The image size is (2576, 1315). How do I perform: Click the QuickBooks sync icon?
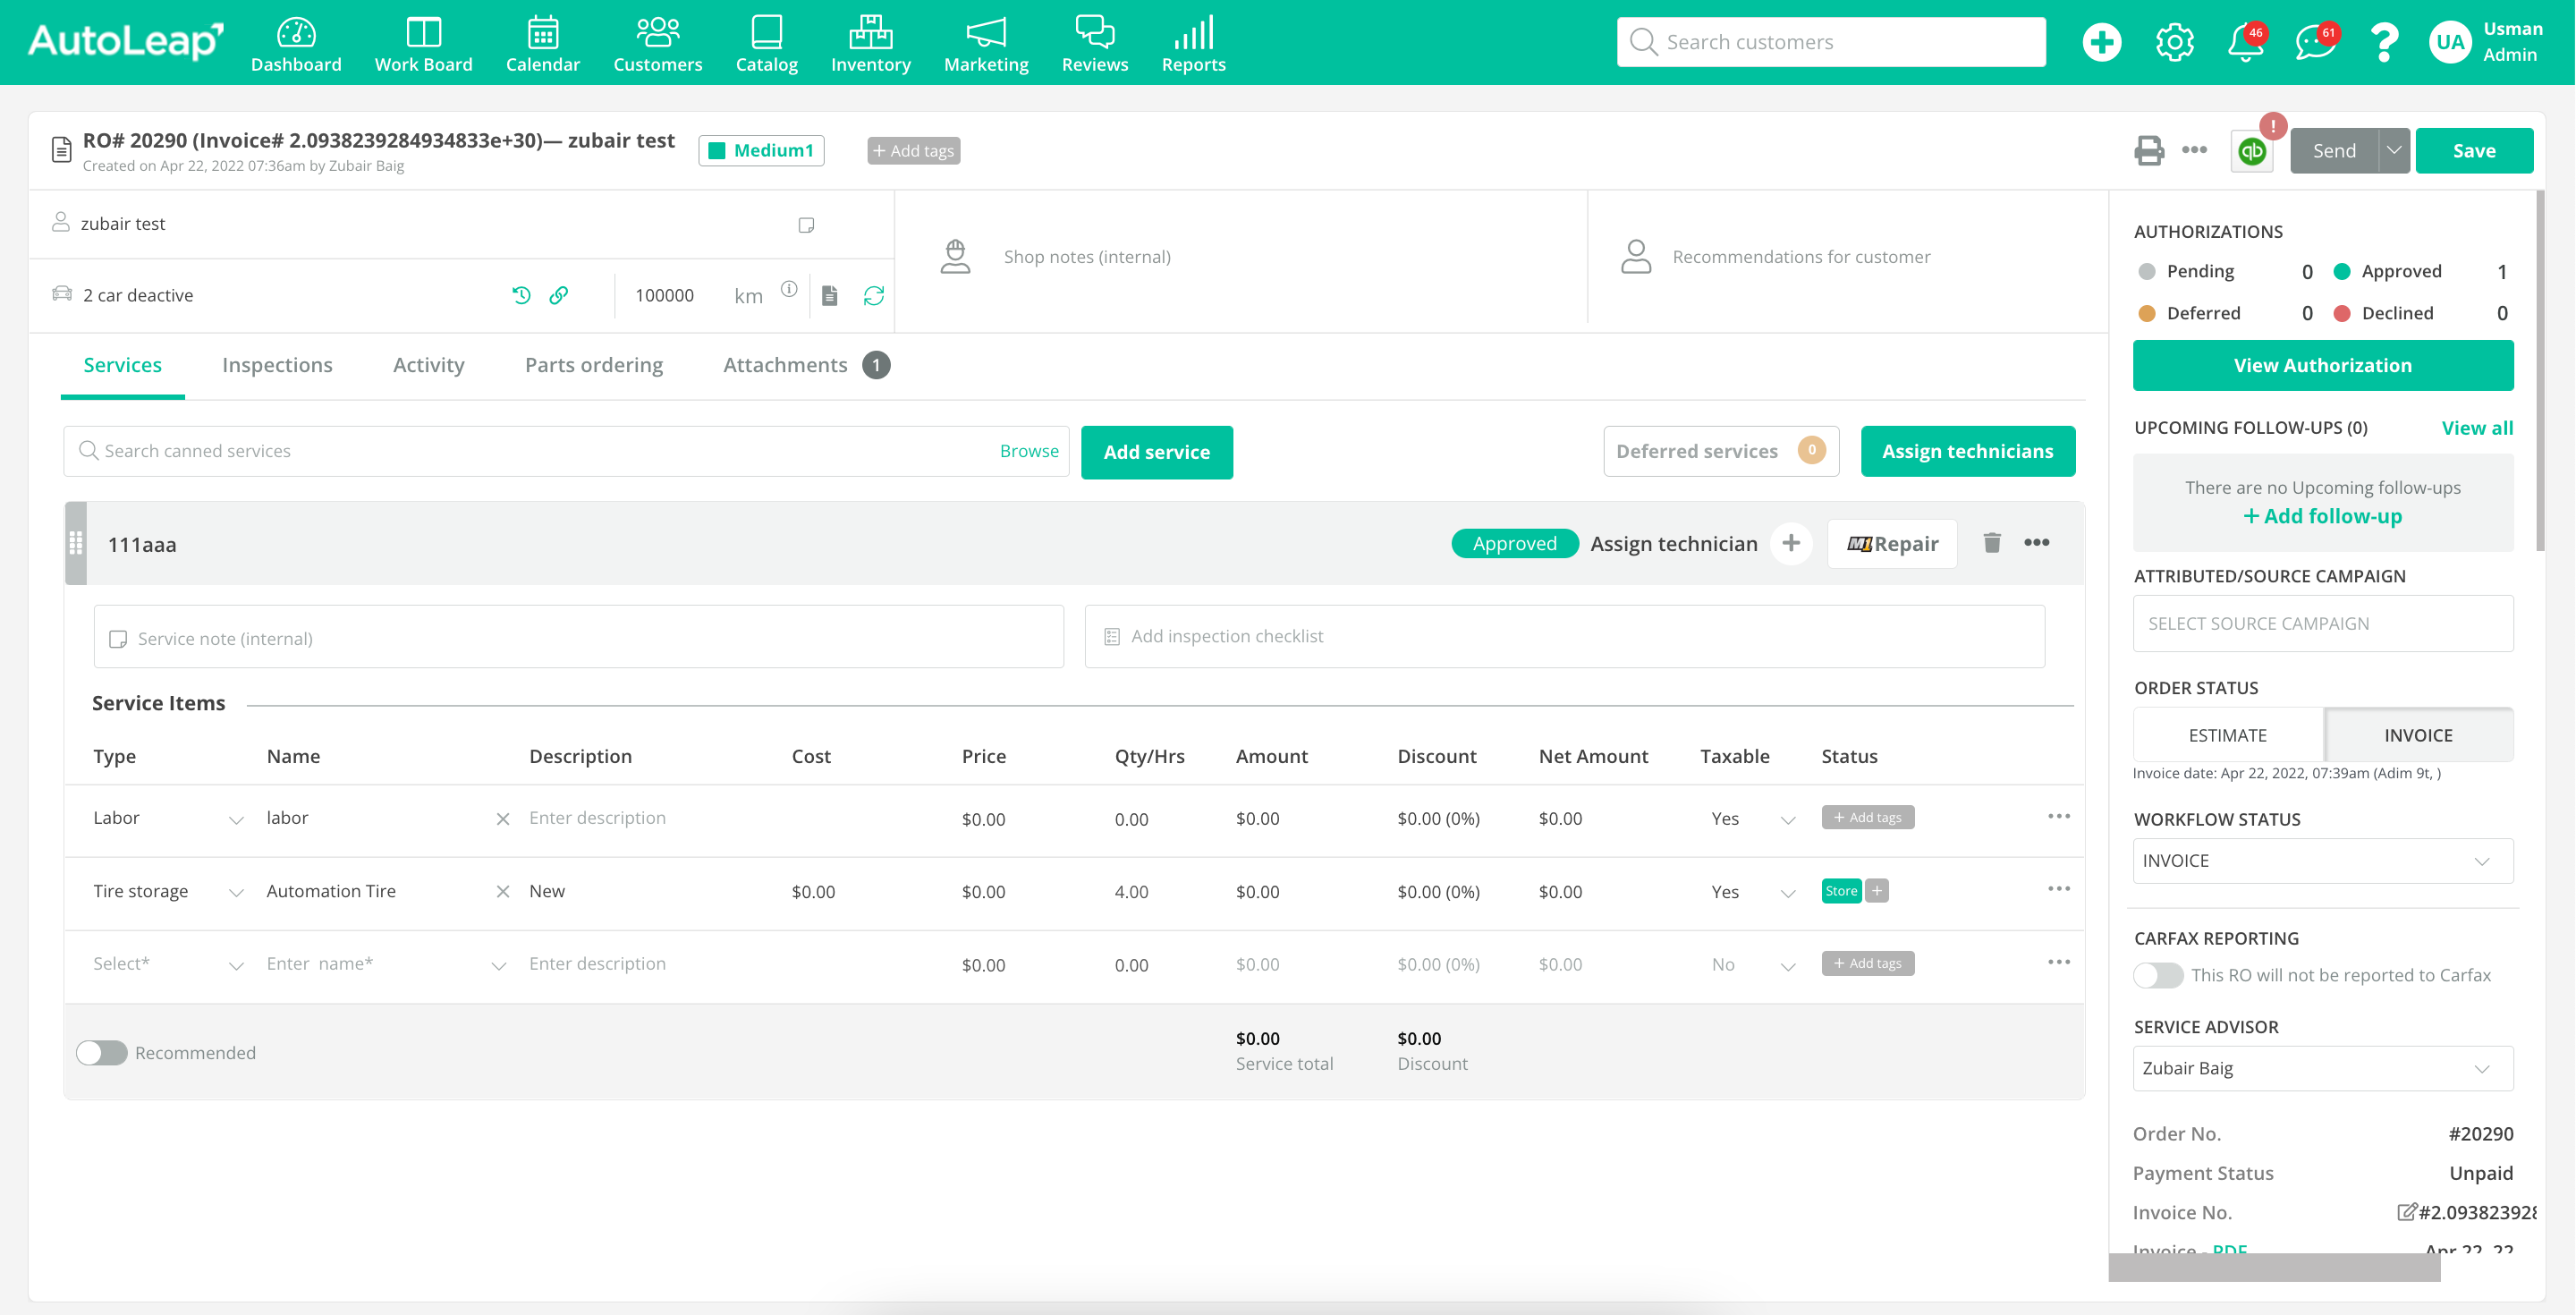tap(2252, 151)
